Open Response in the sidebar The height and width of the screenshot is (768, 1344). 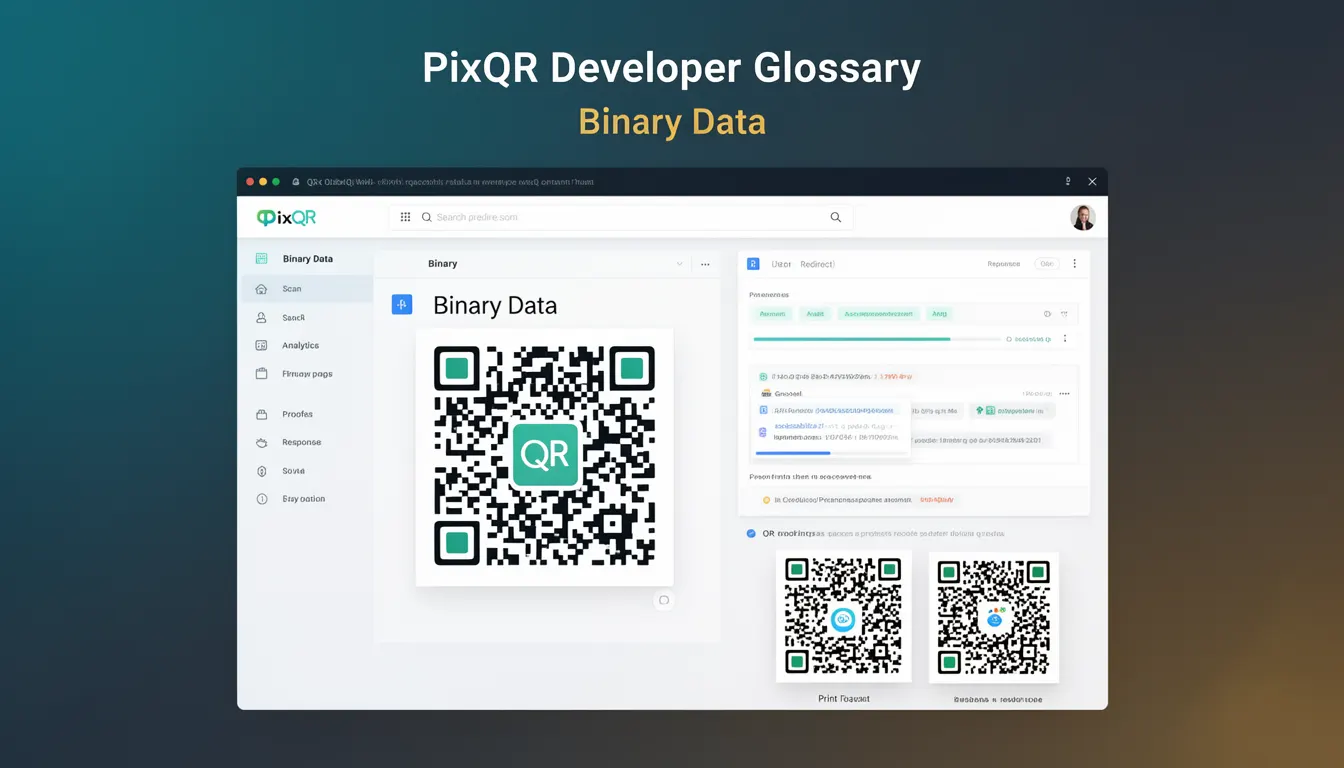coord(307,442)
